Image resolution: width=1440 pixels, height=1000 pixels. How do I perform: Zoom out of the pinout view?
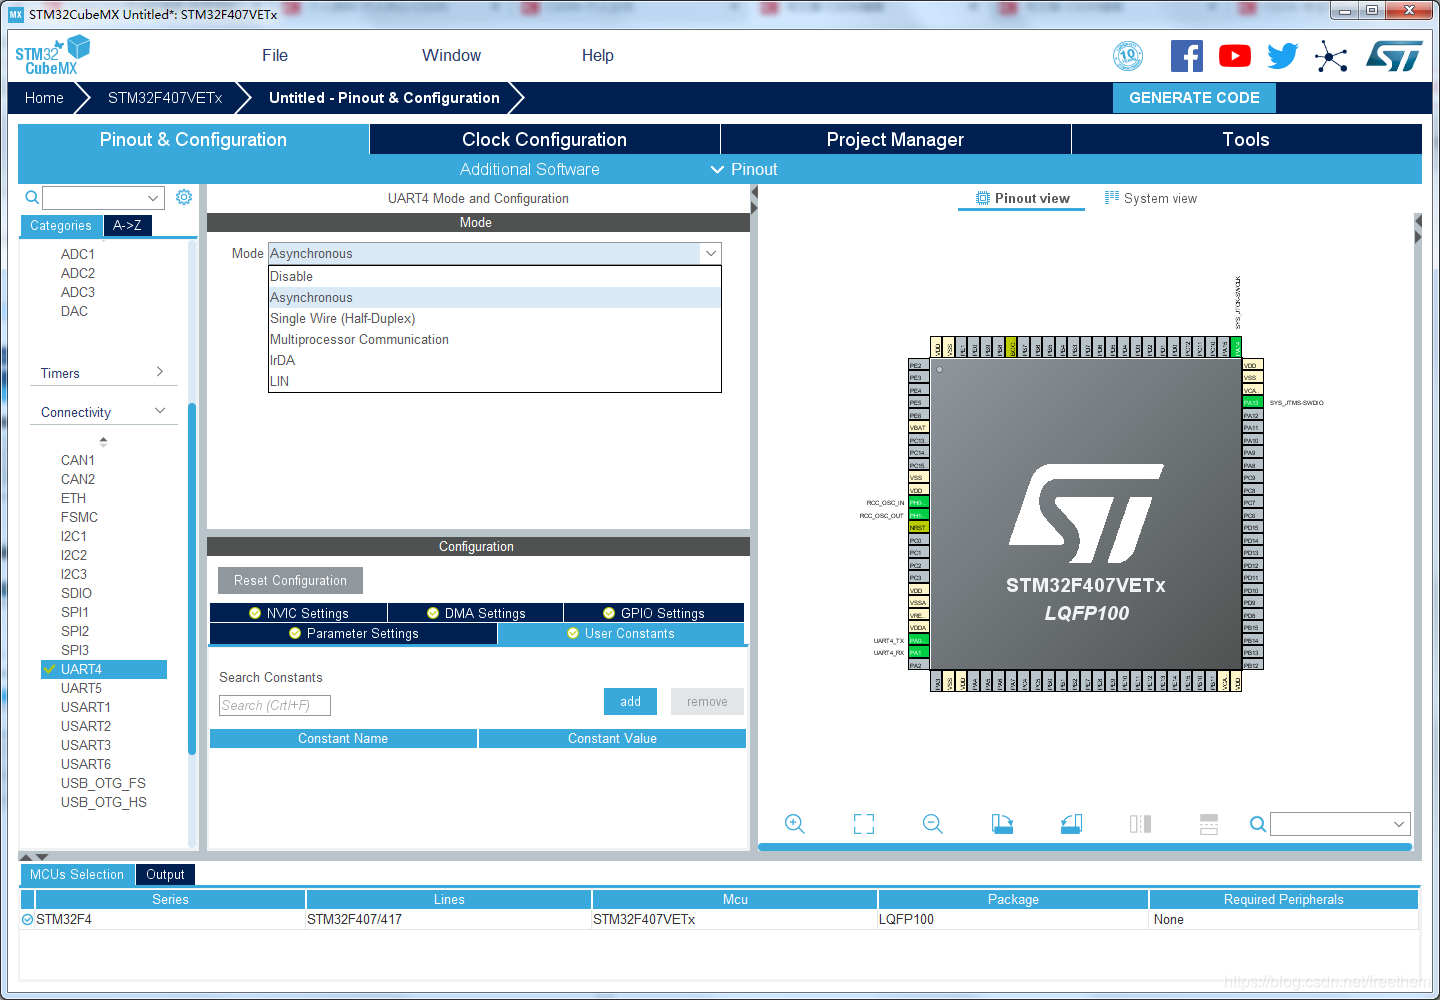[x=933, y=824]
